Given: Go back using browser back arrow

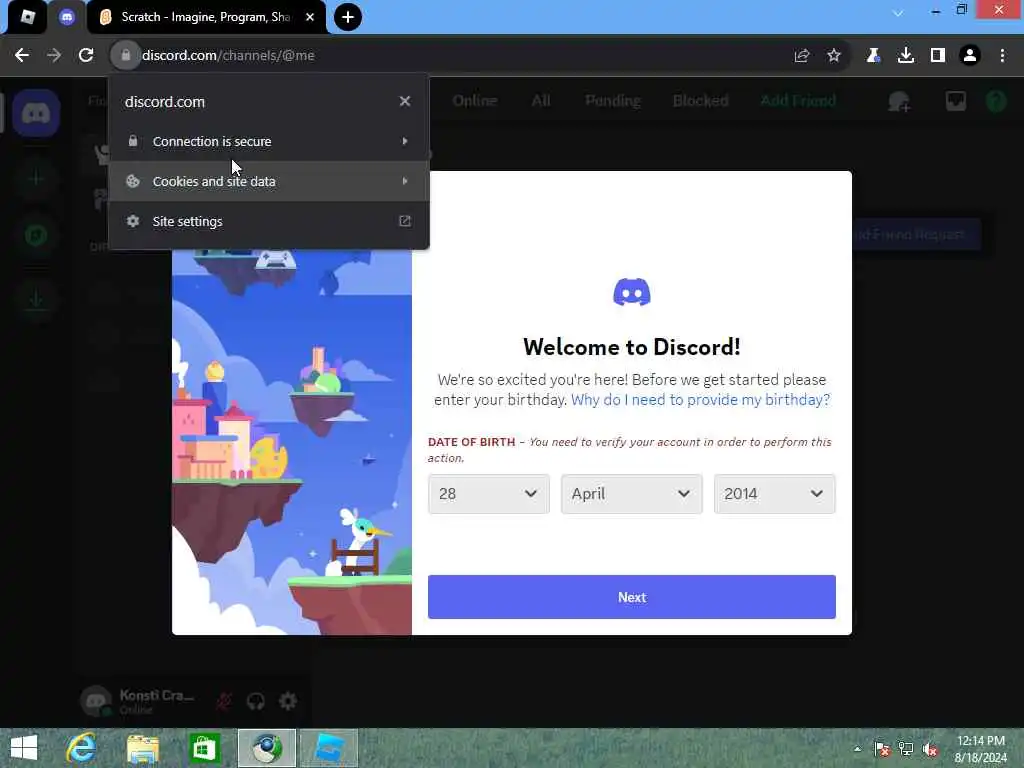Looking at the screenshot, I should 22,56.
